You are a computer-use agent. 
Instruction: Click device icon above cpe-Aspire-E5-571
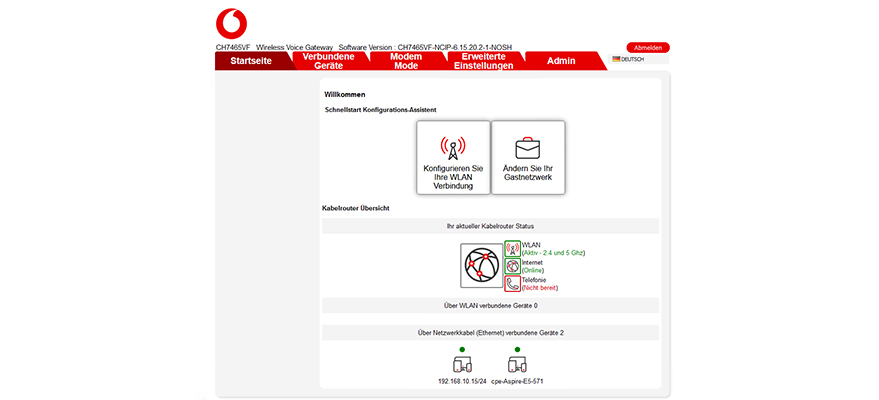pyautogui.click(x=517, y=365)
